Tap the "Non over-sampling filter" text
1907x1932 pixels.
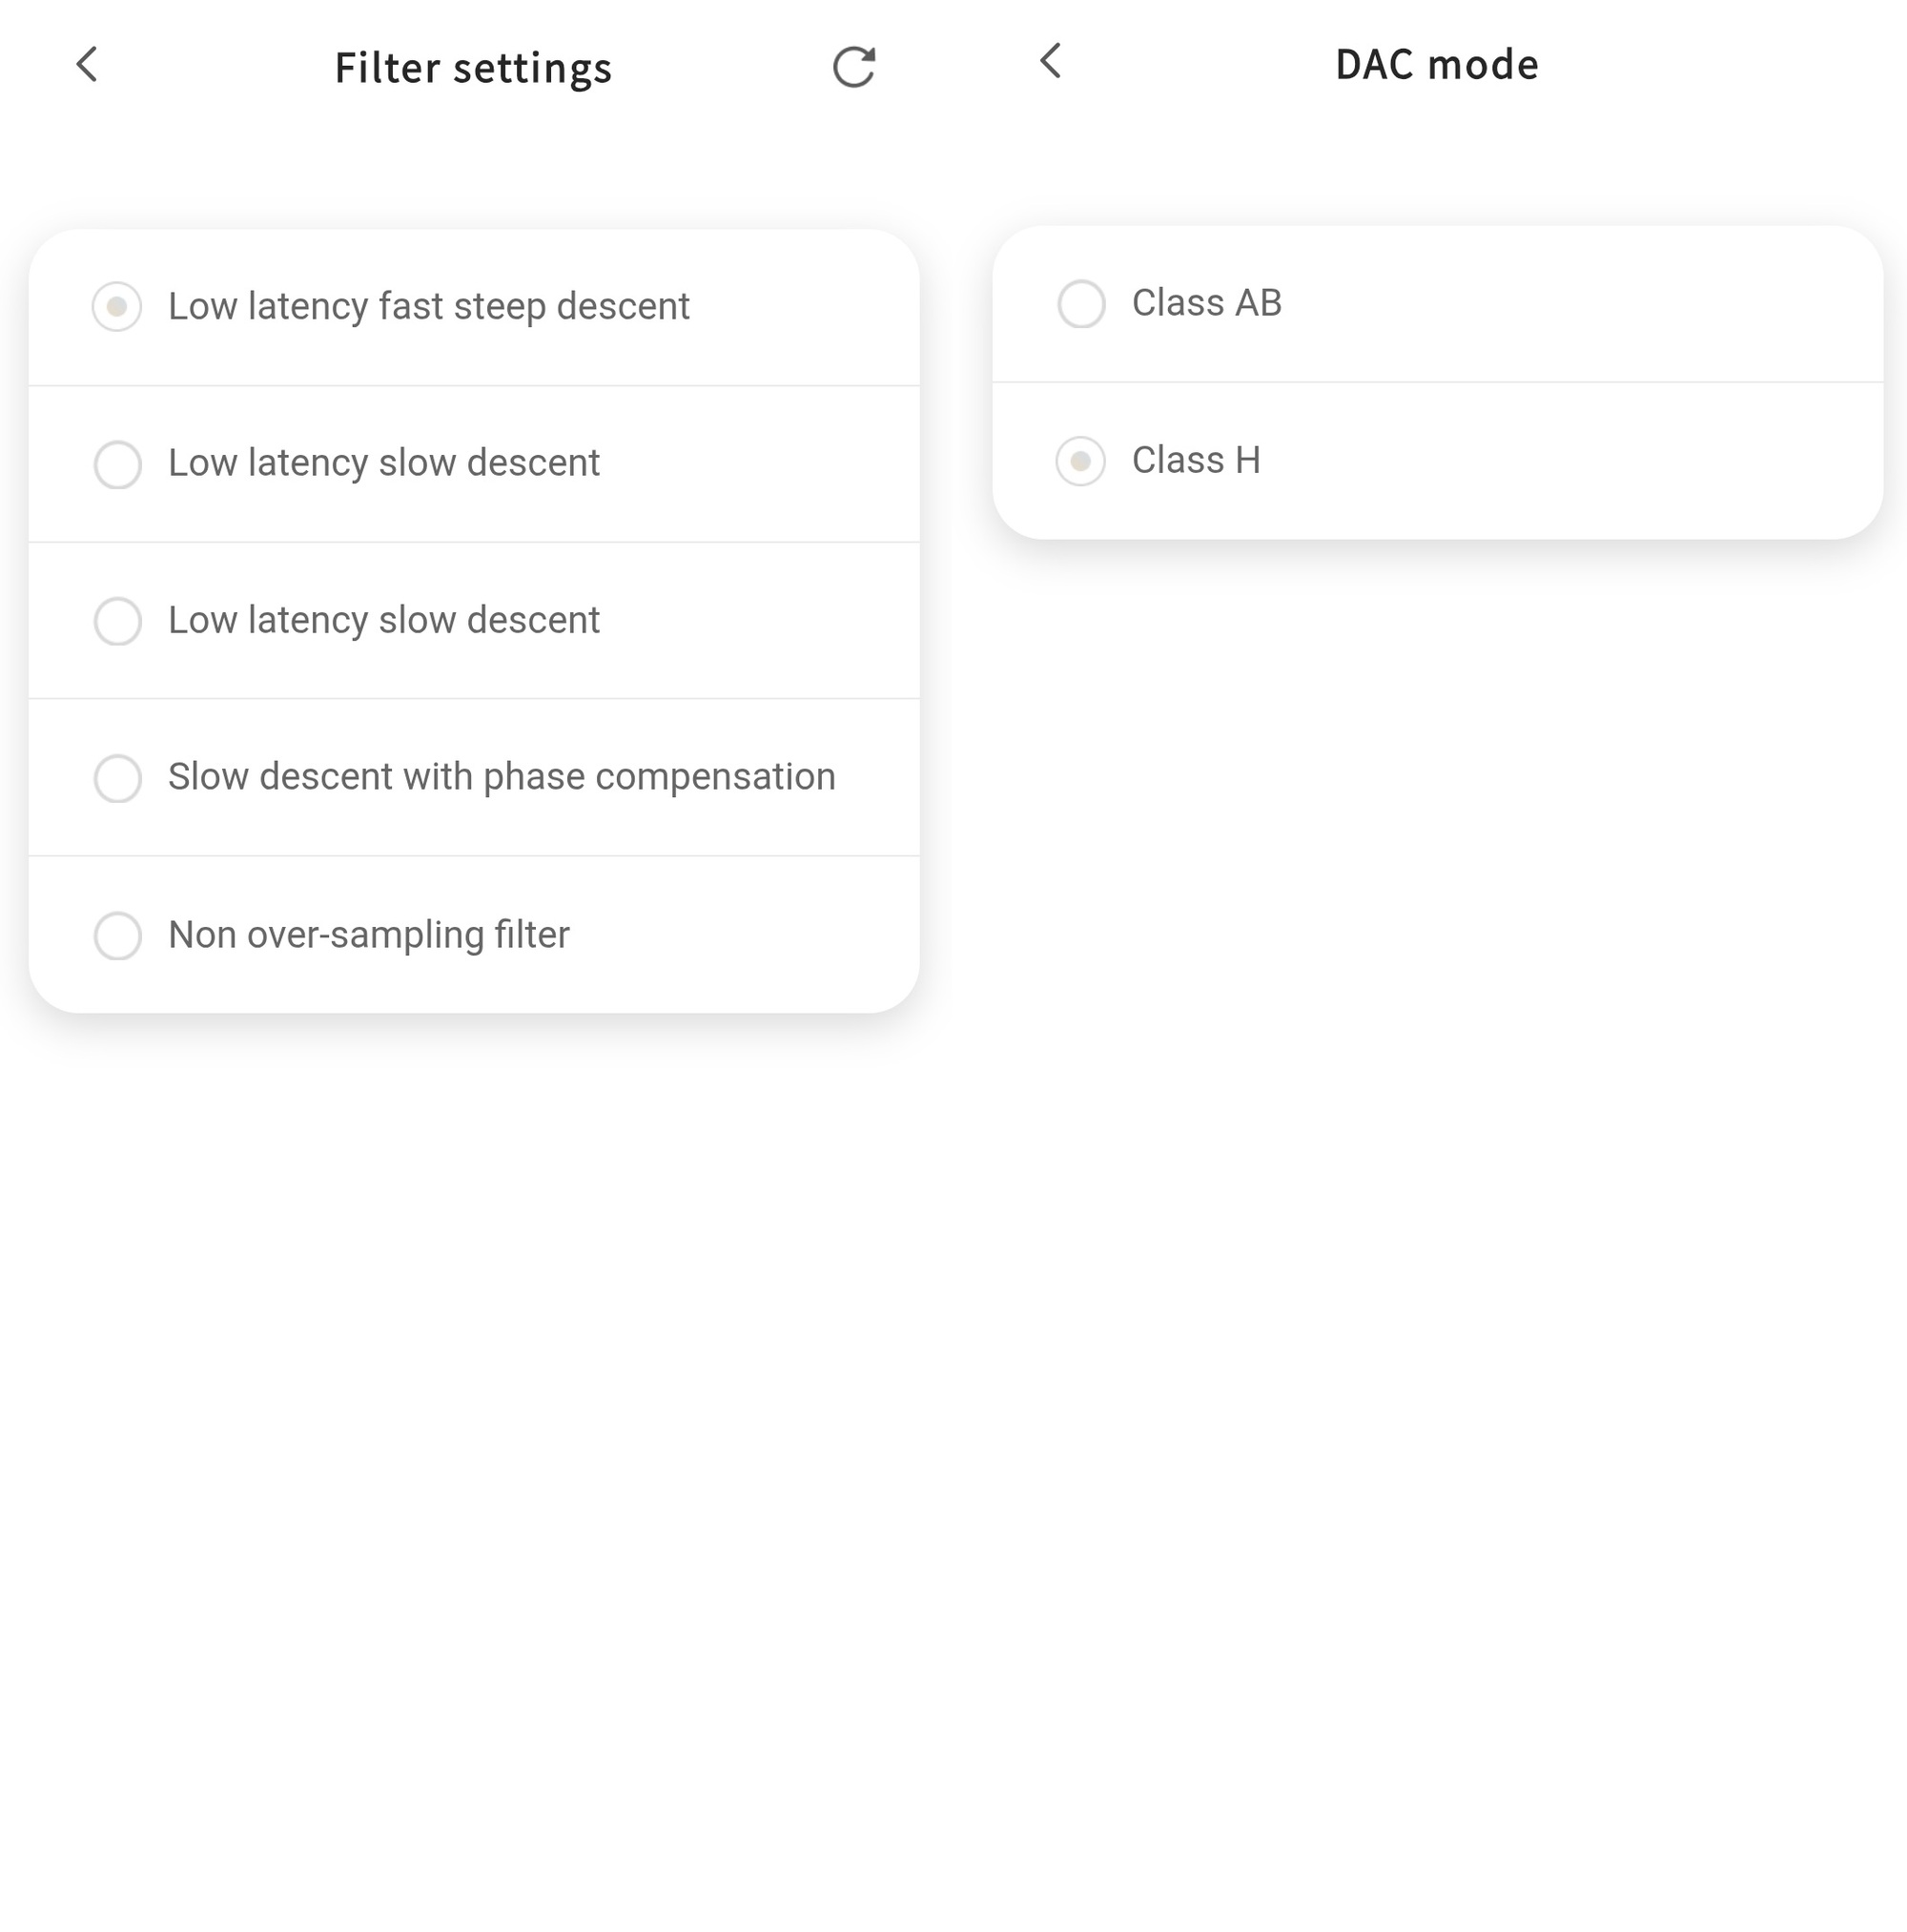pyautogui.click(x=368, y=935)
